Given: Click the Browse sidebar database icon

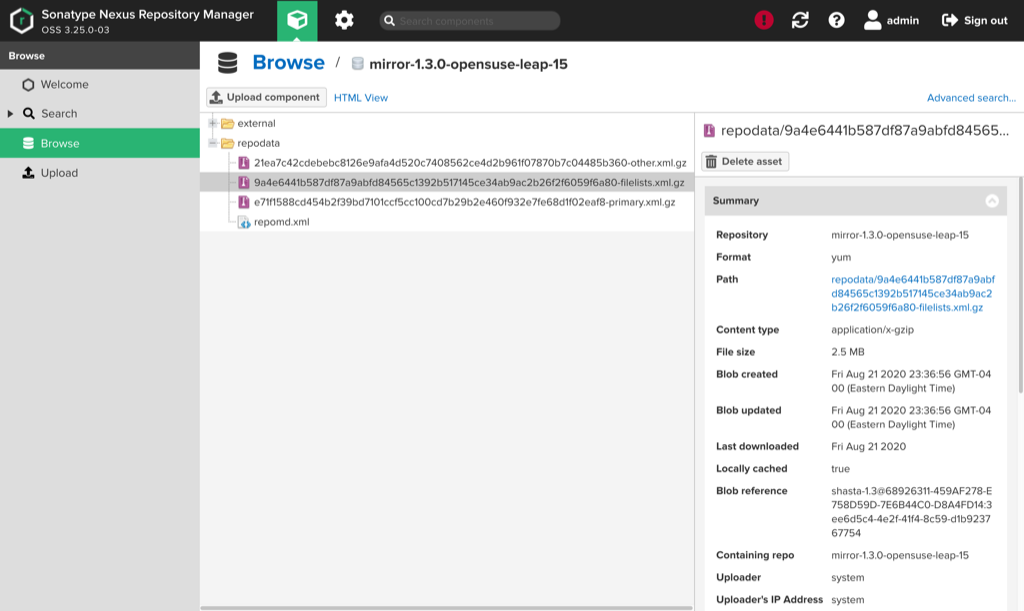Looking at the screenshot, I should (28, 143).
